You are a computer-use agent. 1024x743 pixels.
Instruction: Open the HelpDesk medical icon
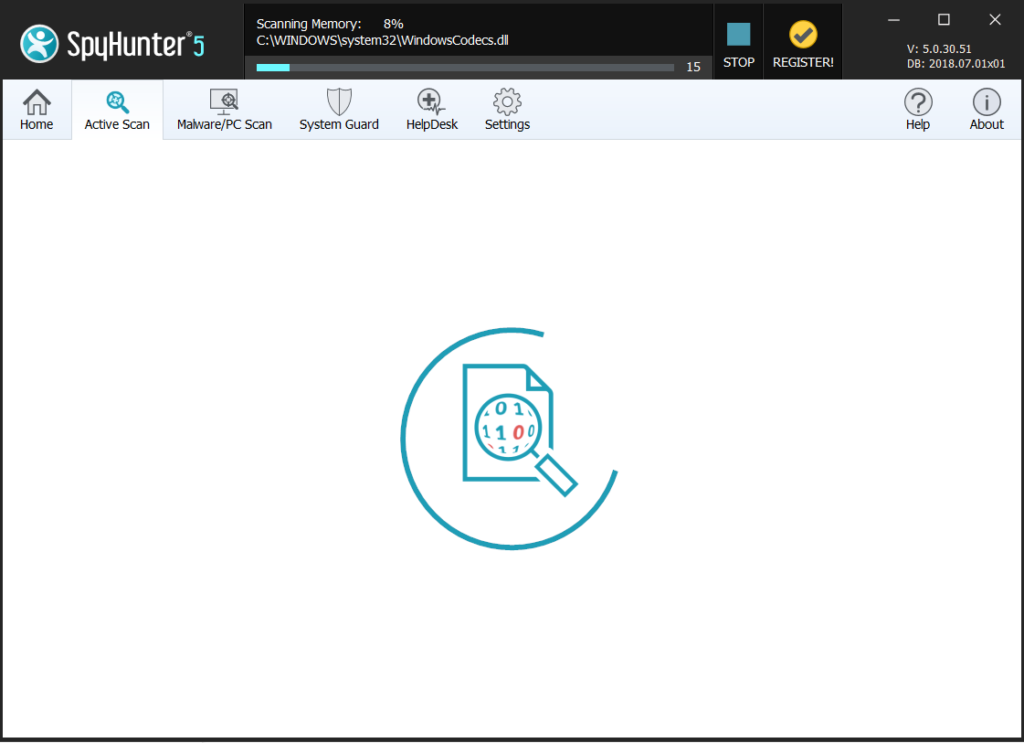pyautogui.click(x=431, y=102)
